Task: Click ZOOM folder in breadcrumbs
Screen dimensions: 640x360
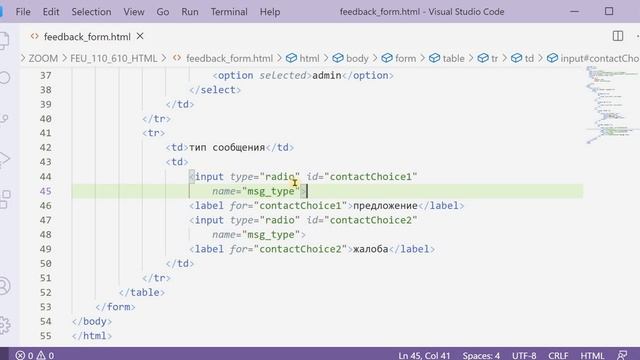Action: tap(43, 58)
